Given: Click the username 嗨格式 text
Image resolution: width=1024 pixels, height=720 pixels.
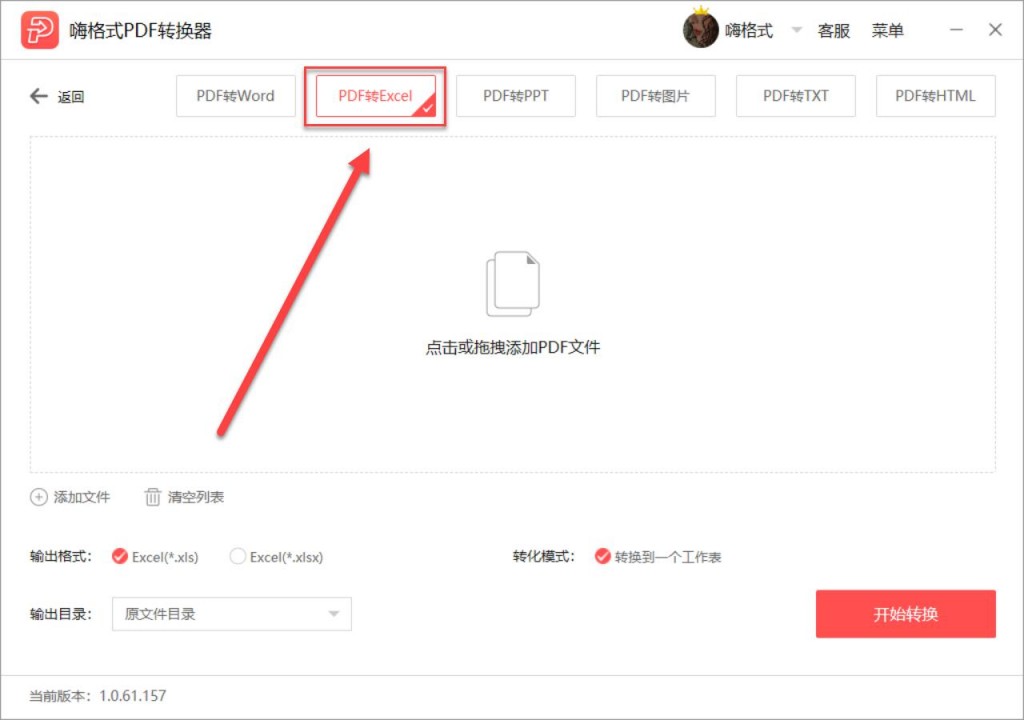Looking at the screenshot, I should tap(749, 31).
